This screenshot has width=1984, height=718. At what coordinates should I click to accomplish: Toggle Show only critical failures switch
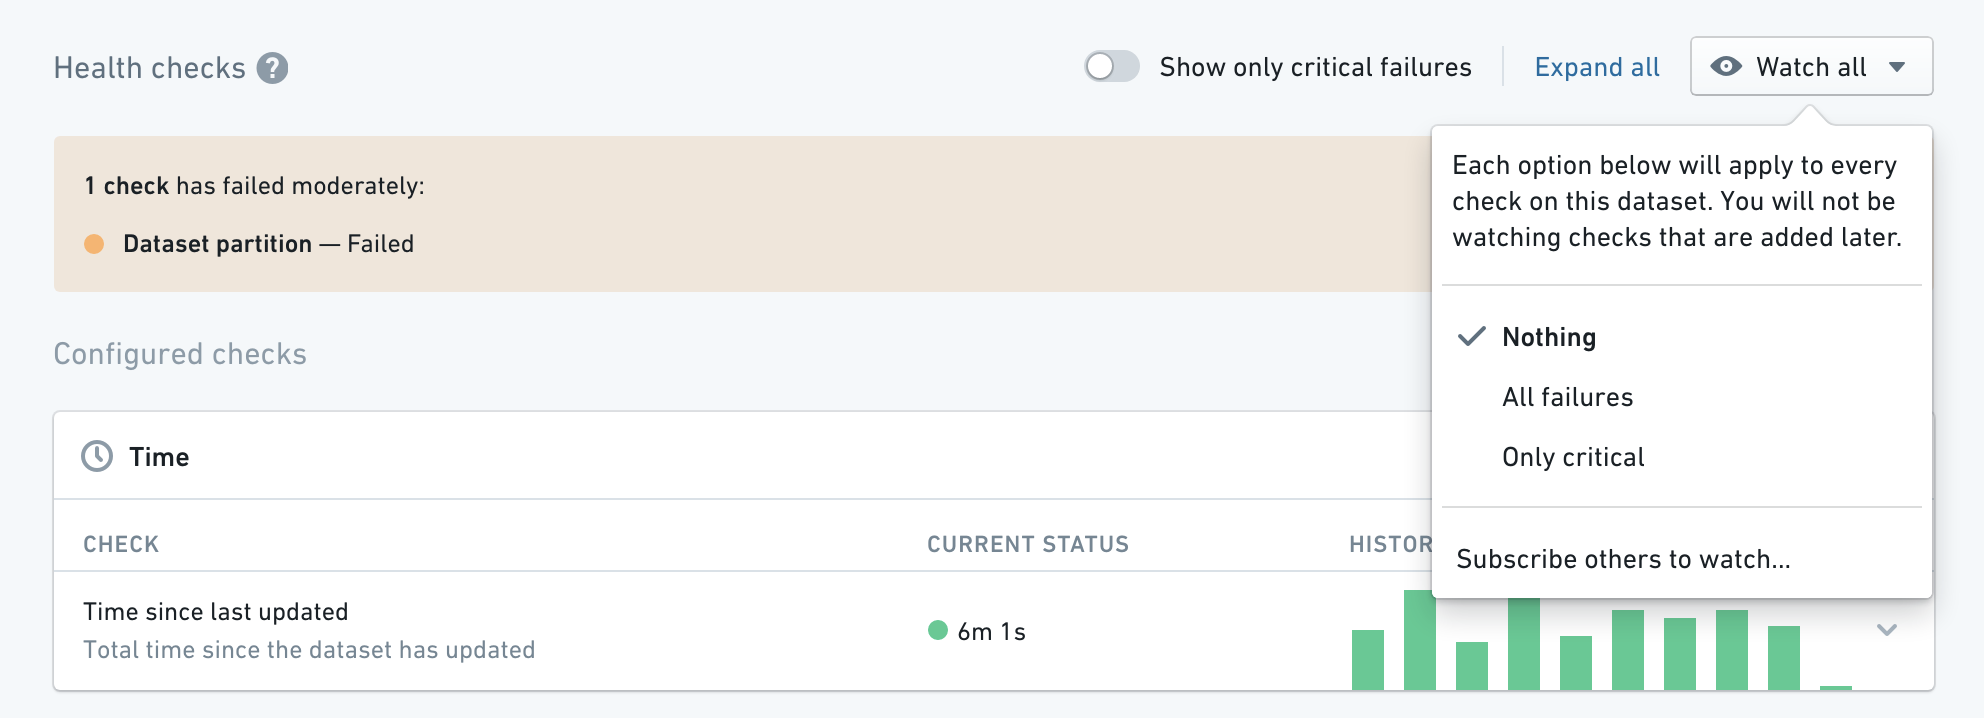click(x=1112, y=67)
